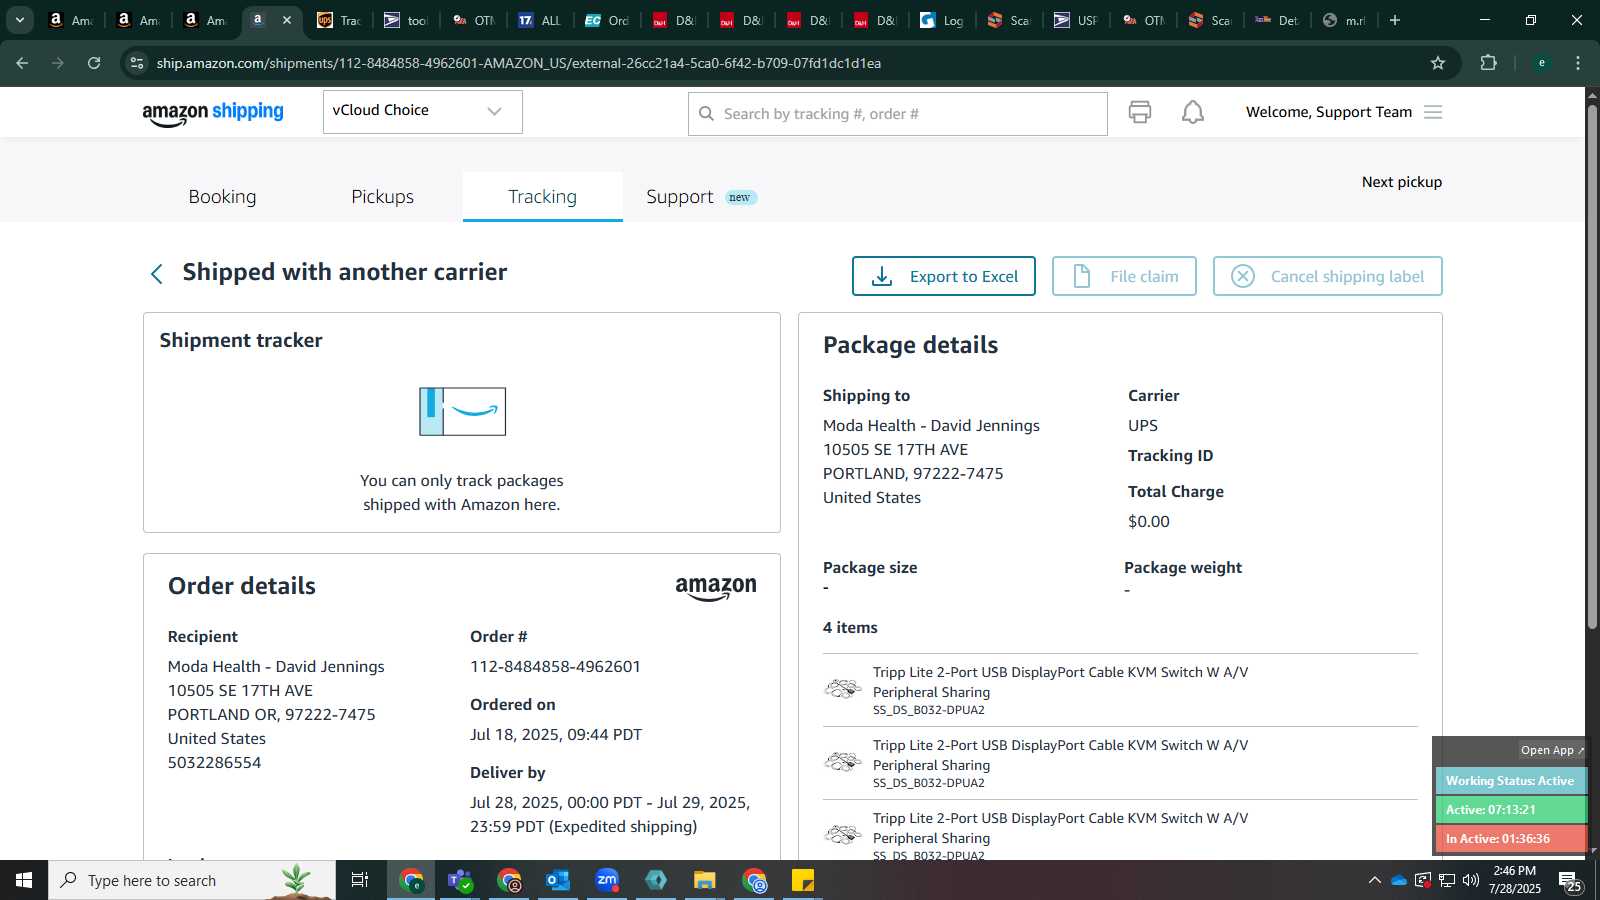View site information icon in address bar
Viewport: 1600px width, 900px height.
coord(137,63)
